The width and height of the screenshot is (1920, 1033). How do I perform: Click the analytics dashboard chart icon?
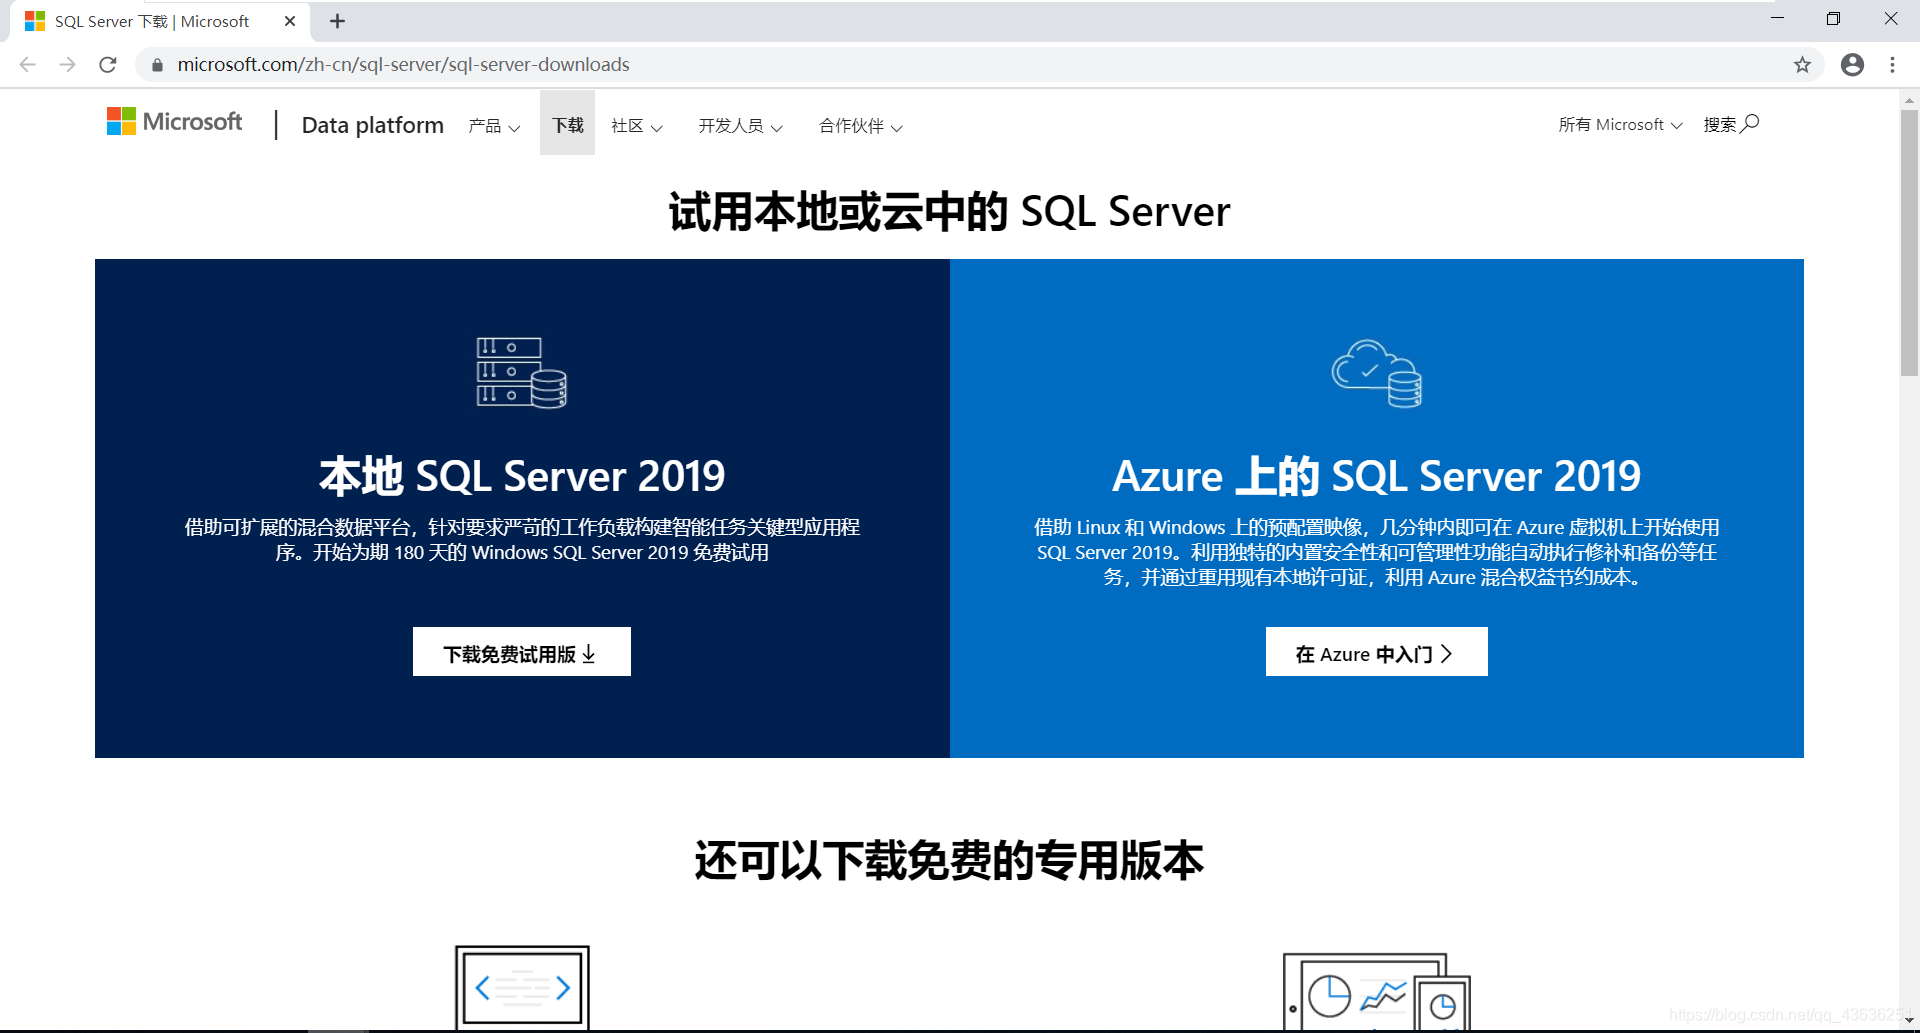click(1377, 991)
